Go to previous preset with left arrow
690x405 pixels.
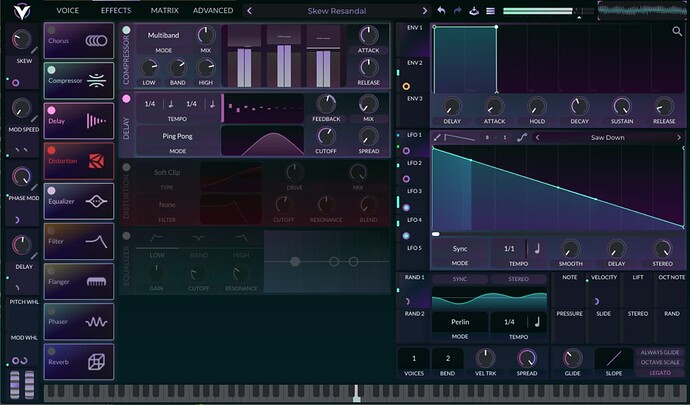point(249,11)
